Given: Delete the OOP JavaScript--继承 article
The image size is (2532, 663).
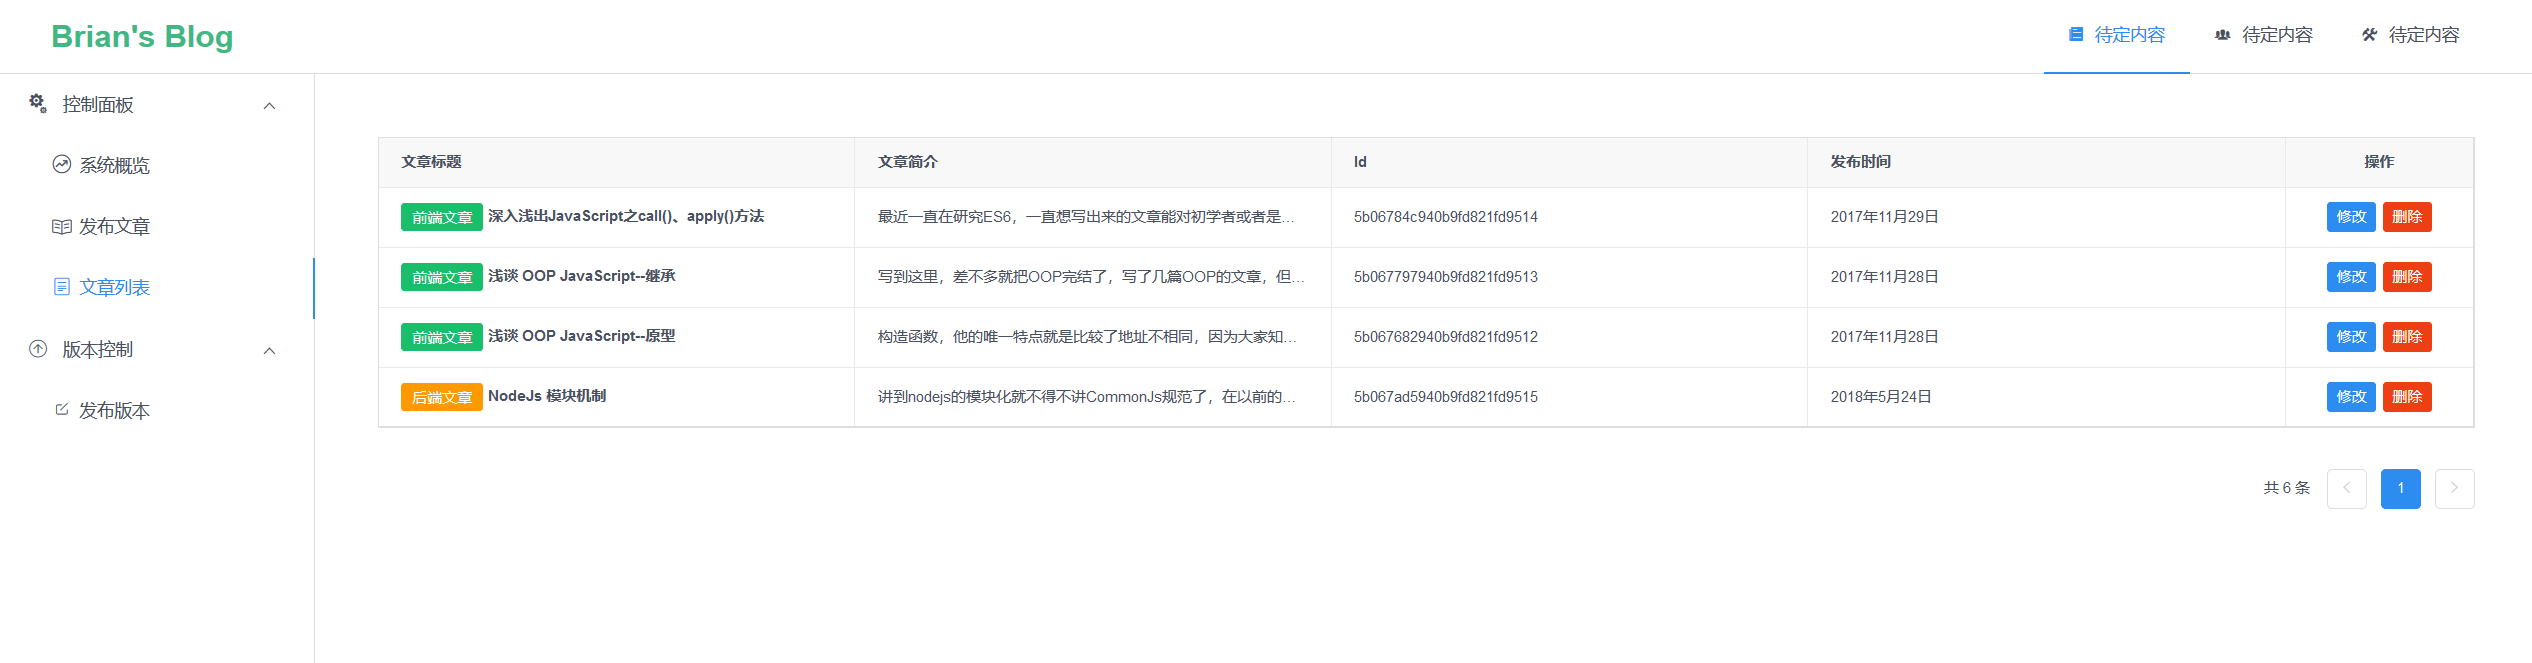Looking at the screenshot, I should point(2407,277).
